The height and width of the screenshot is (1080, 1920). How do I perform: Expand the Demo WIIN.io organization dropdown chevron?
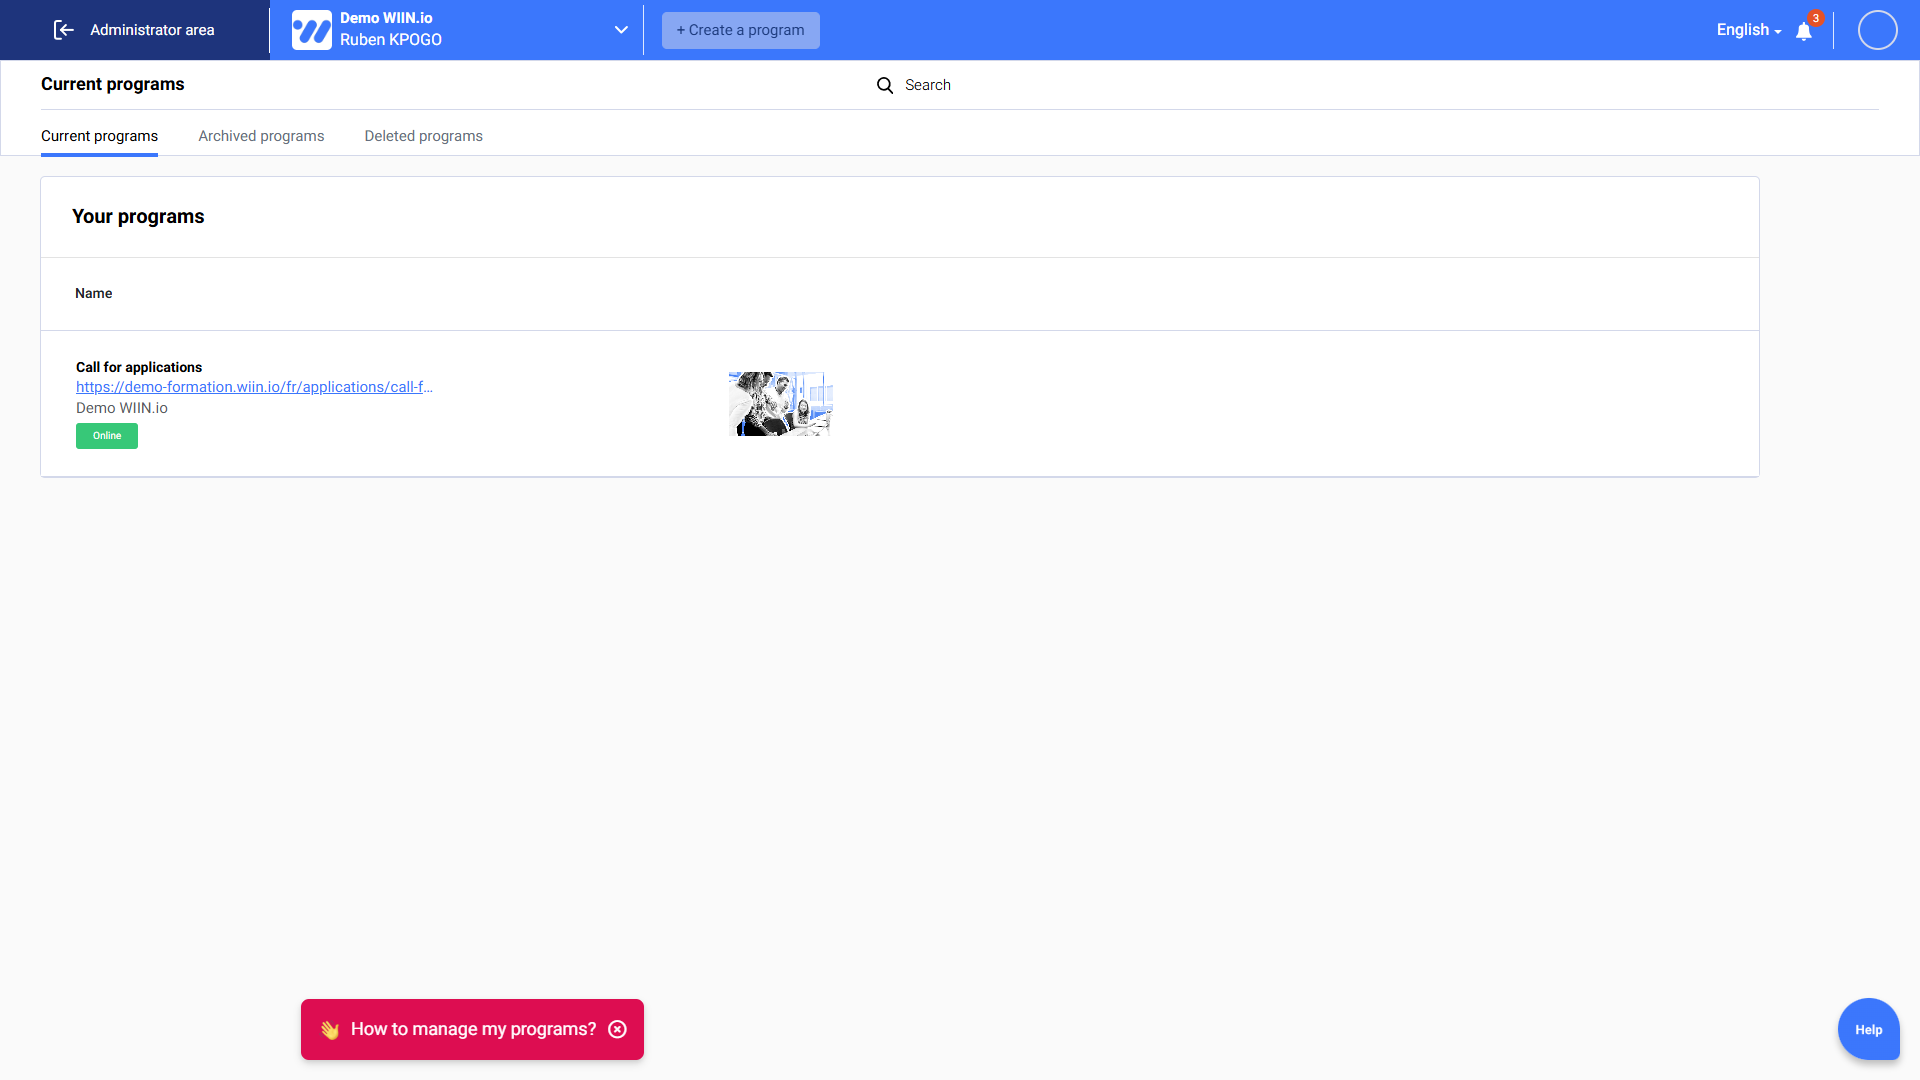pos(621,30)
